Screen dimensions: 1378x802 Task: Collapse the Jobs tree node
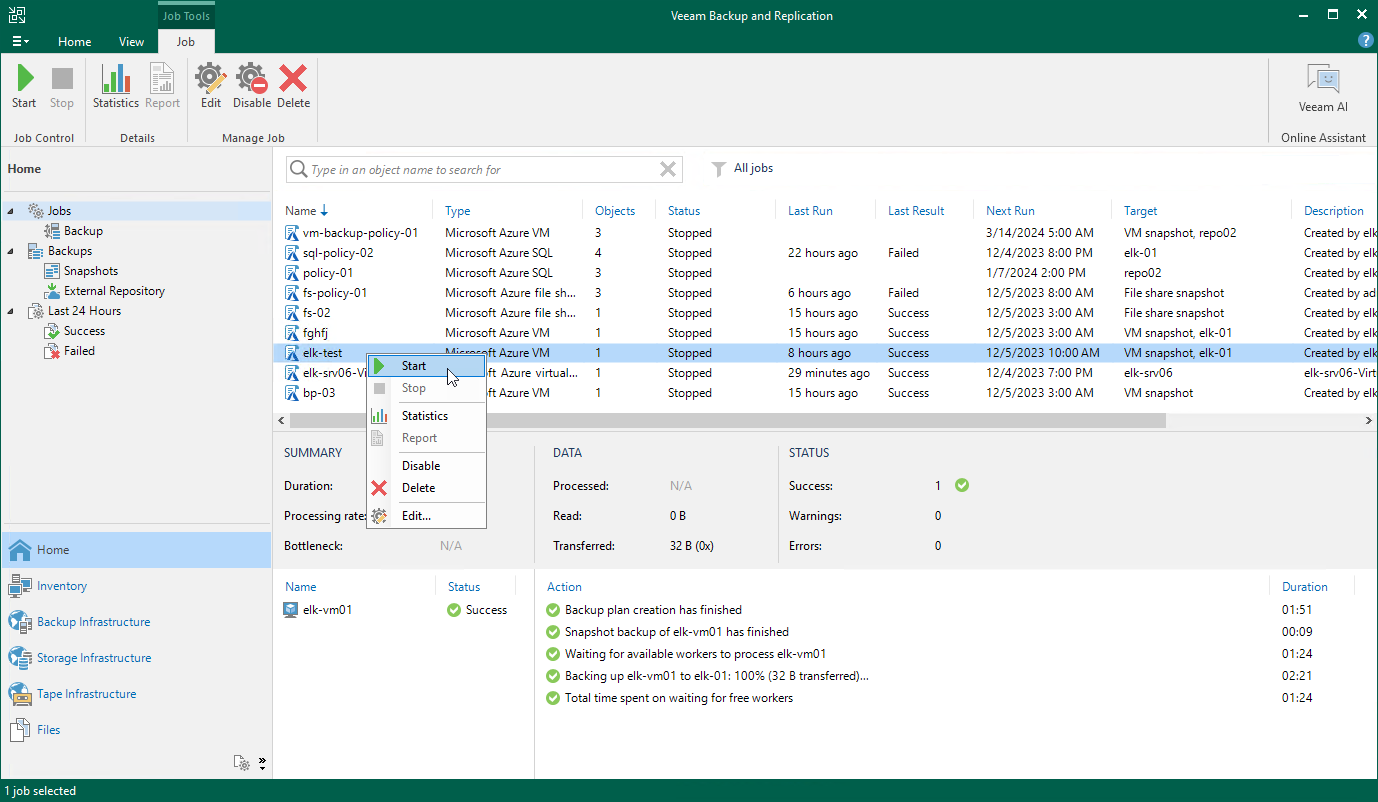tap(11, 211)
